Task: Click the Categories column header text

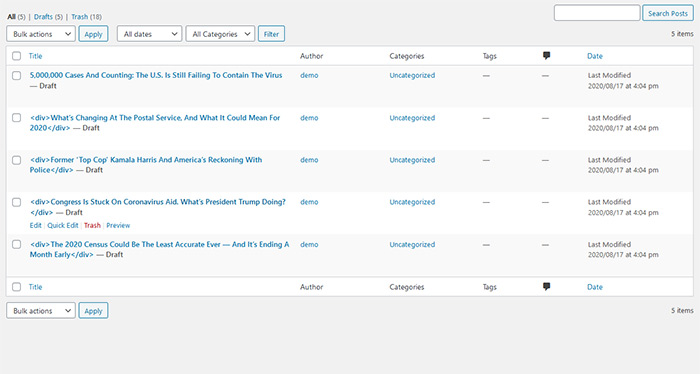Action: [407, 56]
